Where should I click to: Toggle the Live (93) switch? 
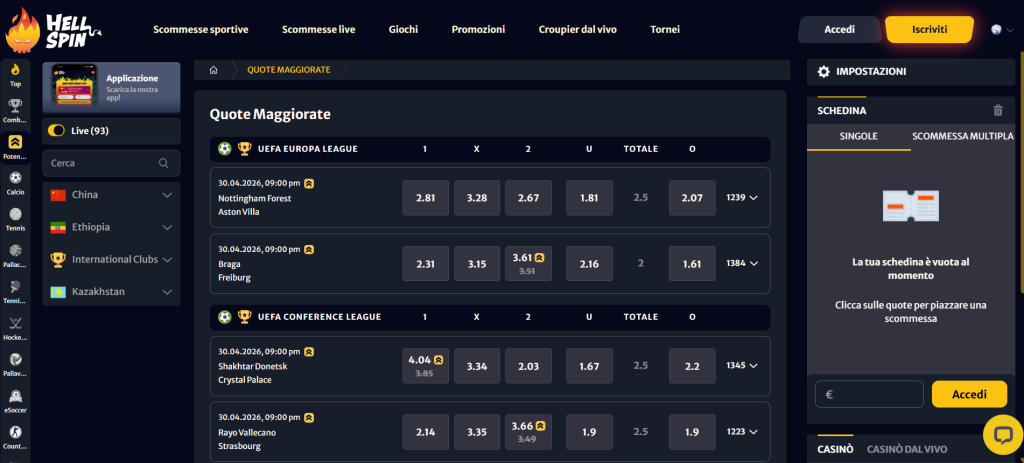(56, 131)
